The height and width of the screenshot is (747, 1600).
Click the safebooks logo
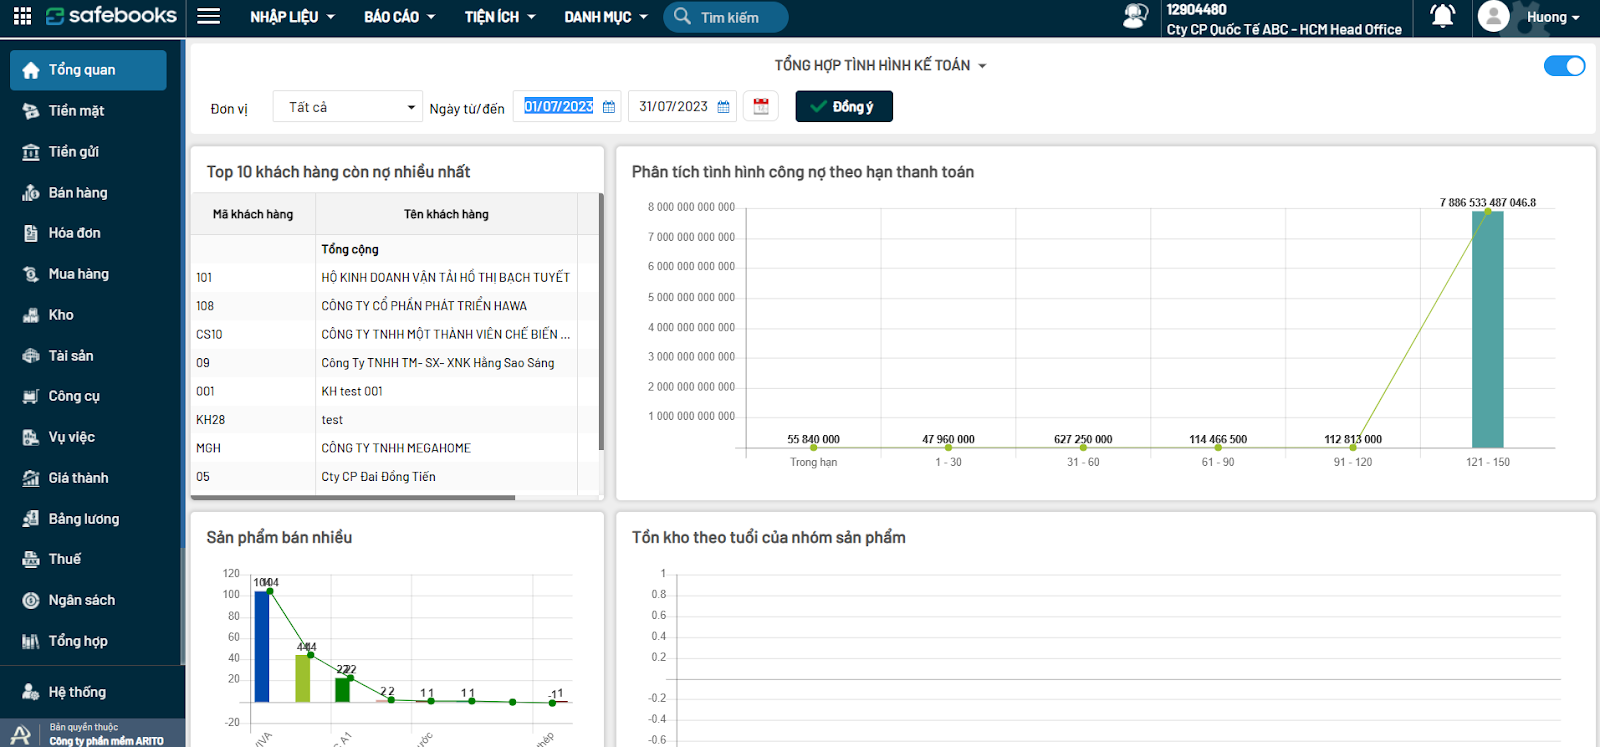tap(111, 16)
